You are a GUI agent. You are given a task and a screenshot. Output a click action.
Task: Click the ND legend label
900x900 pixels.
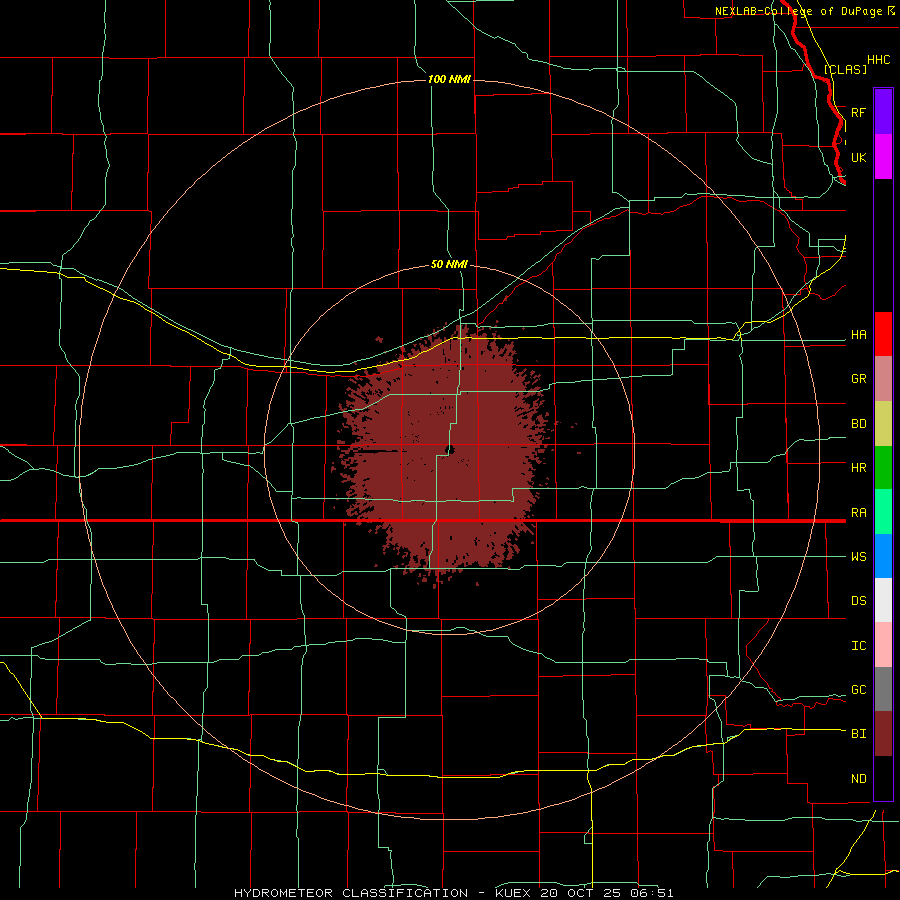coord(858,779)
